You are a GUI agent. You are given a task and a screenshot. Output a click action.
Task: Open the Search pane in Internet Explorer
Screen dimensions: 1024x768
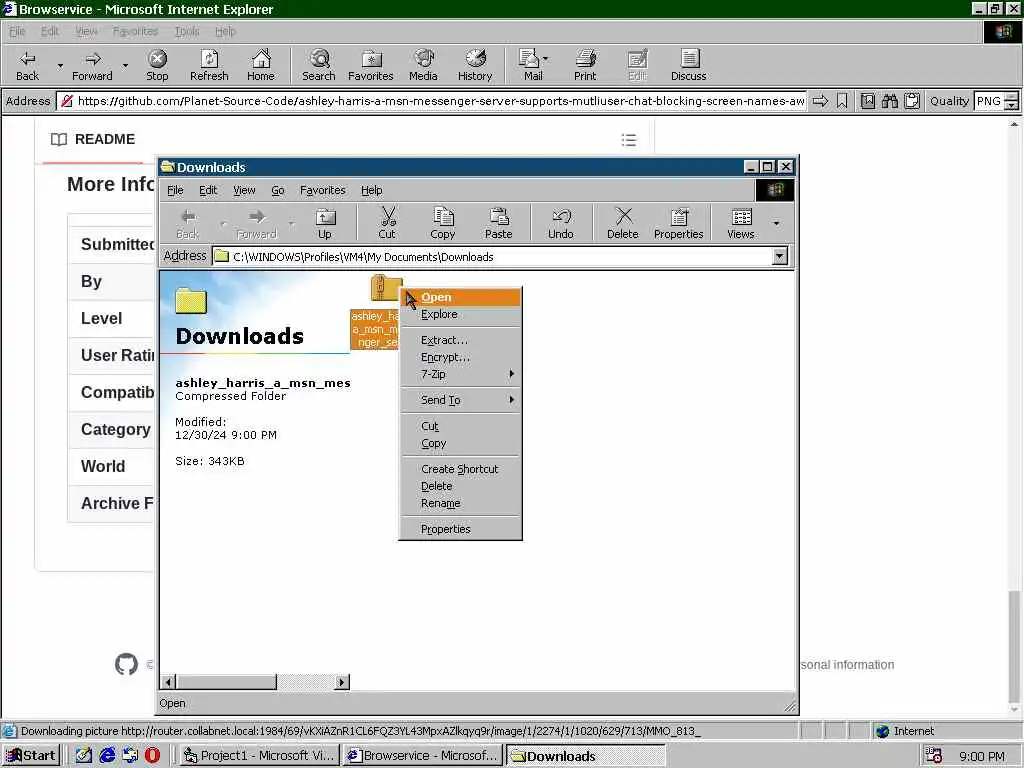(319, 65)
